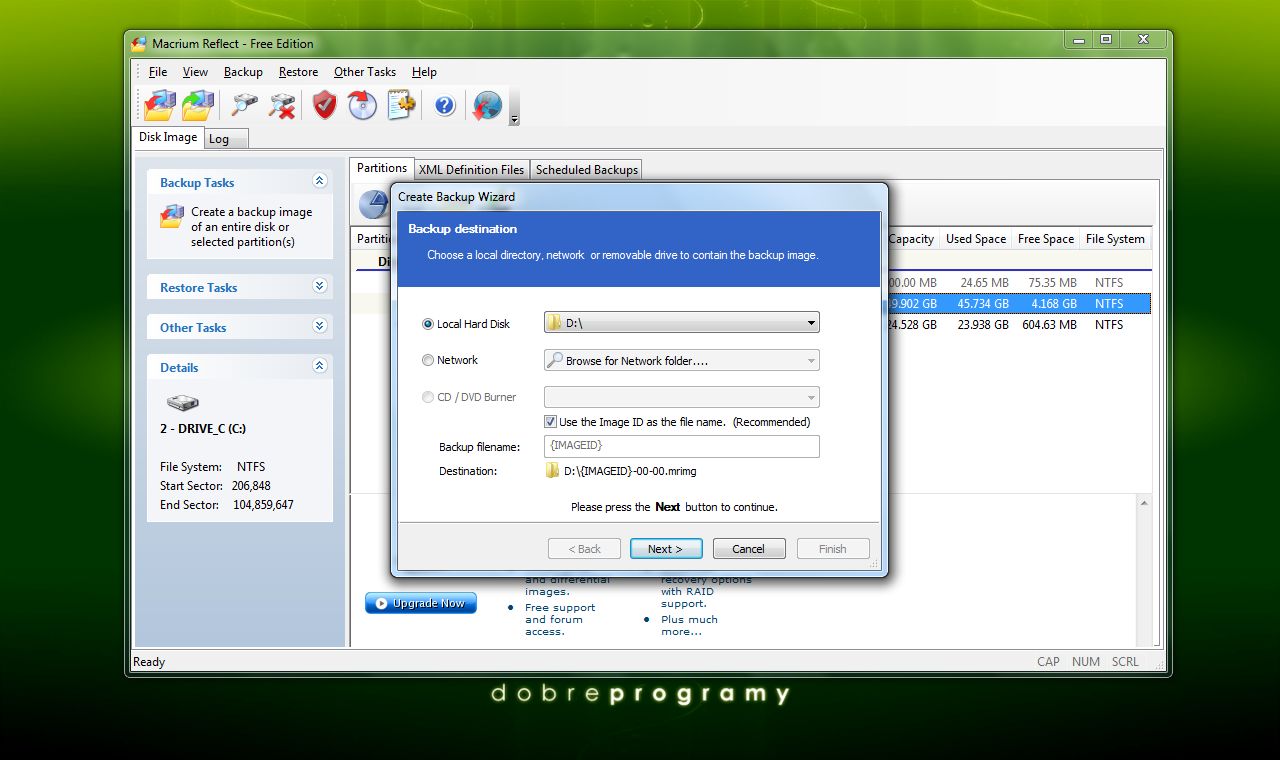Select the CD / DVD Burner radio button

click(x=428, y=397)
